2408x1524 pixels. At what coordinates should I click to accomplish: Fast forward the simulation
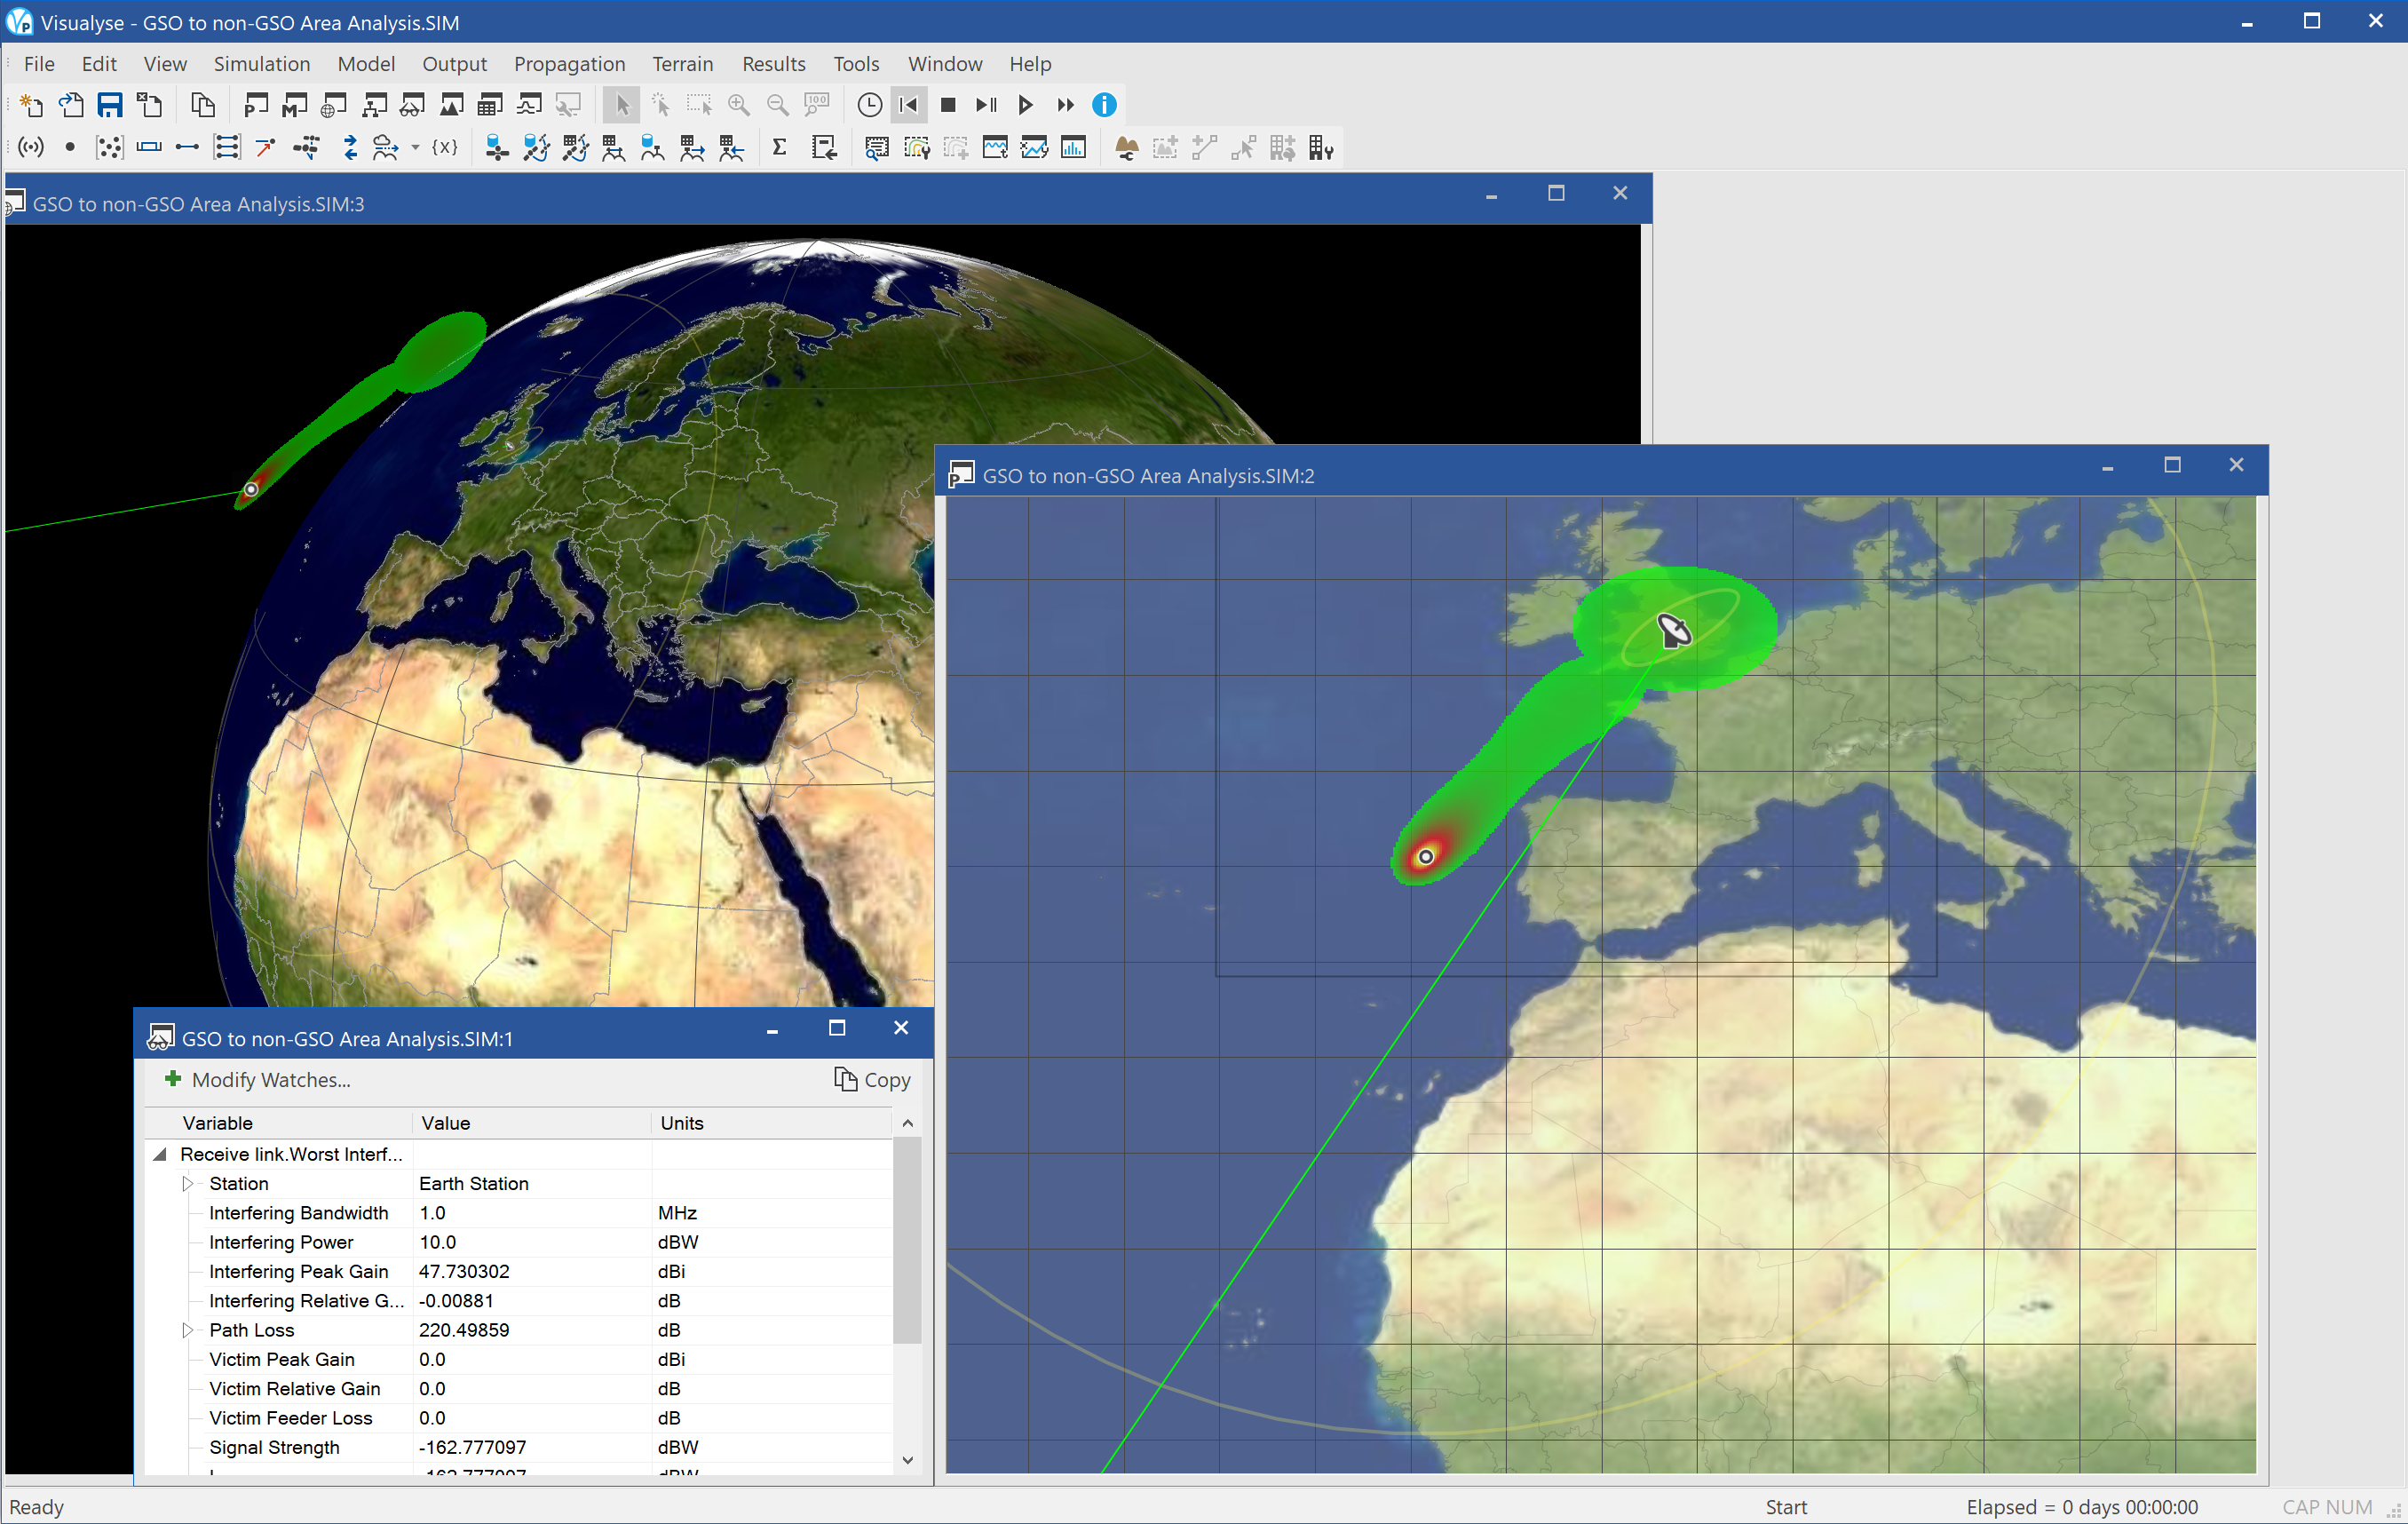tap(1066, 105)
